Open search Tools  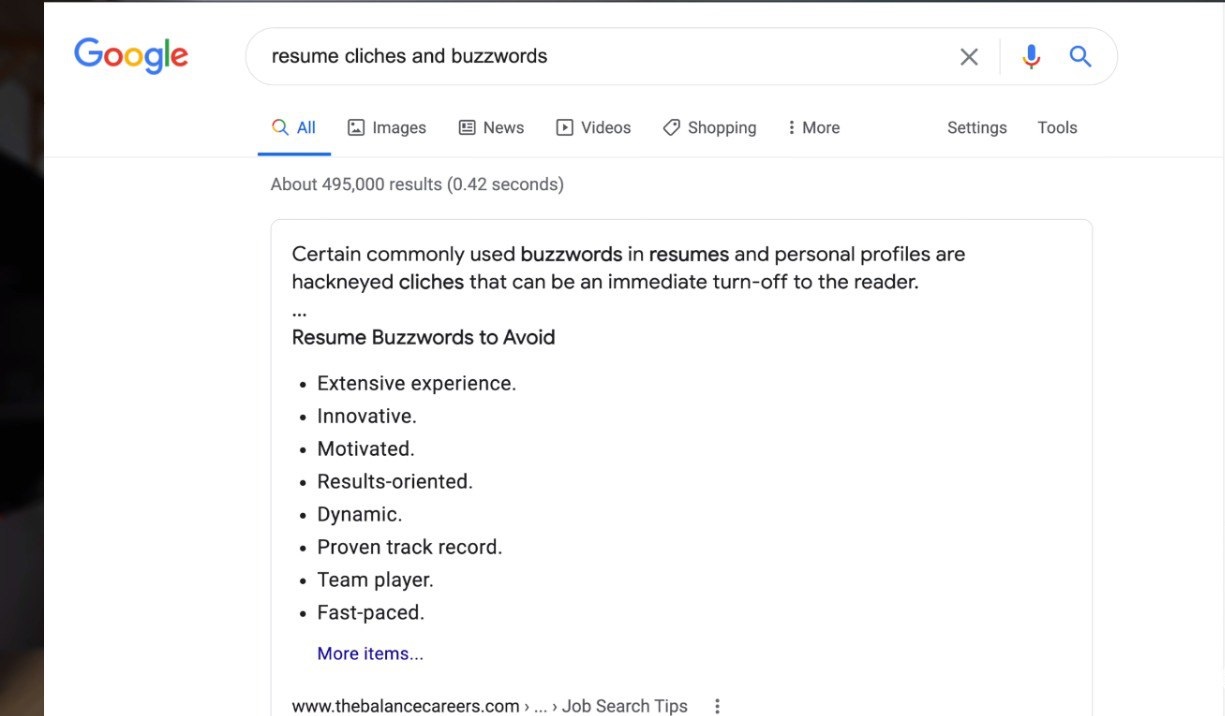pyautogui.click(x=1057, y=128)
